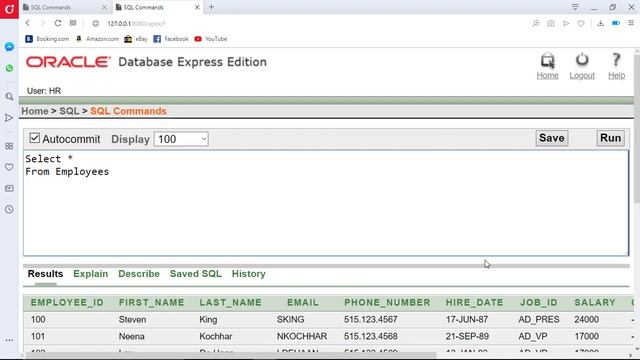The width and height of the screenshot is (640, 360).
Task: Toggle the battery saver icon
Action: (616, 23)
